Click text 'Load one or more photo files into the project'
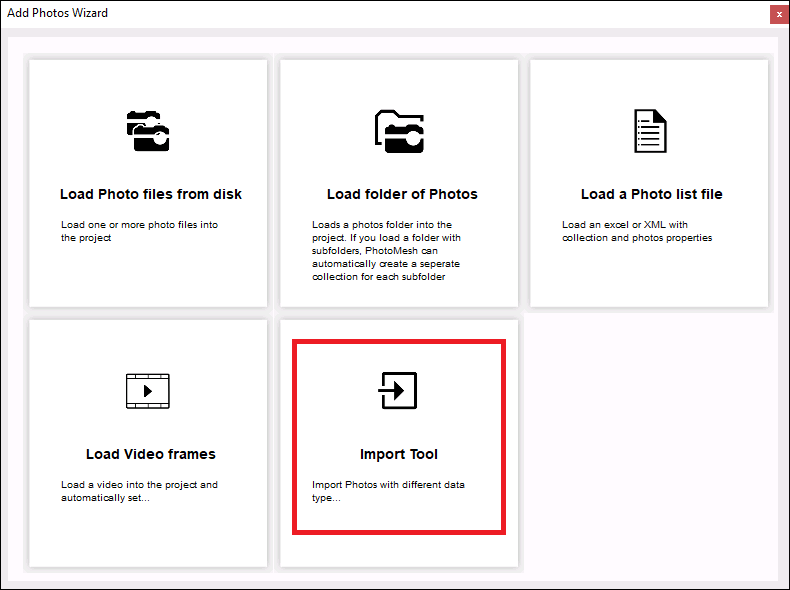The height and width of the screenshot is (590, 790). 140,231
